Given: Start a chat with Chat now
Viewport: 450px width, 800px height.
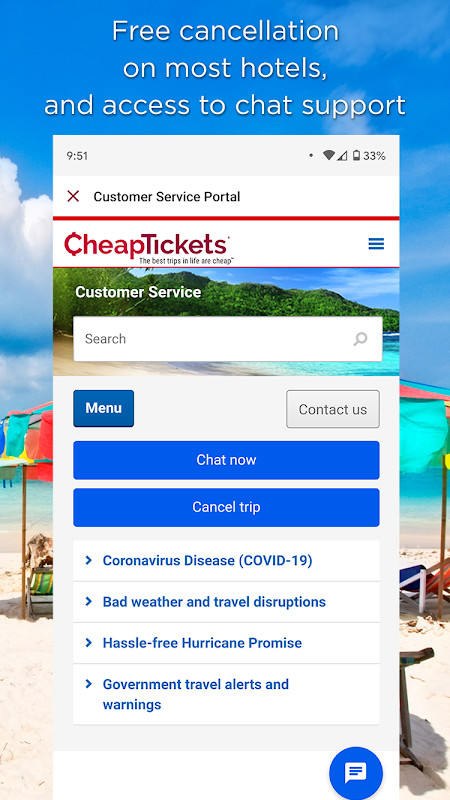Looking at the screenshot, I should pyautogui.click(x=227, y=460).
